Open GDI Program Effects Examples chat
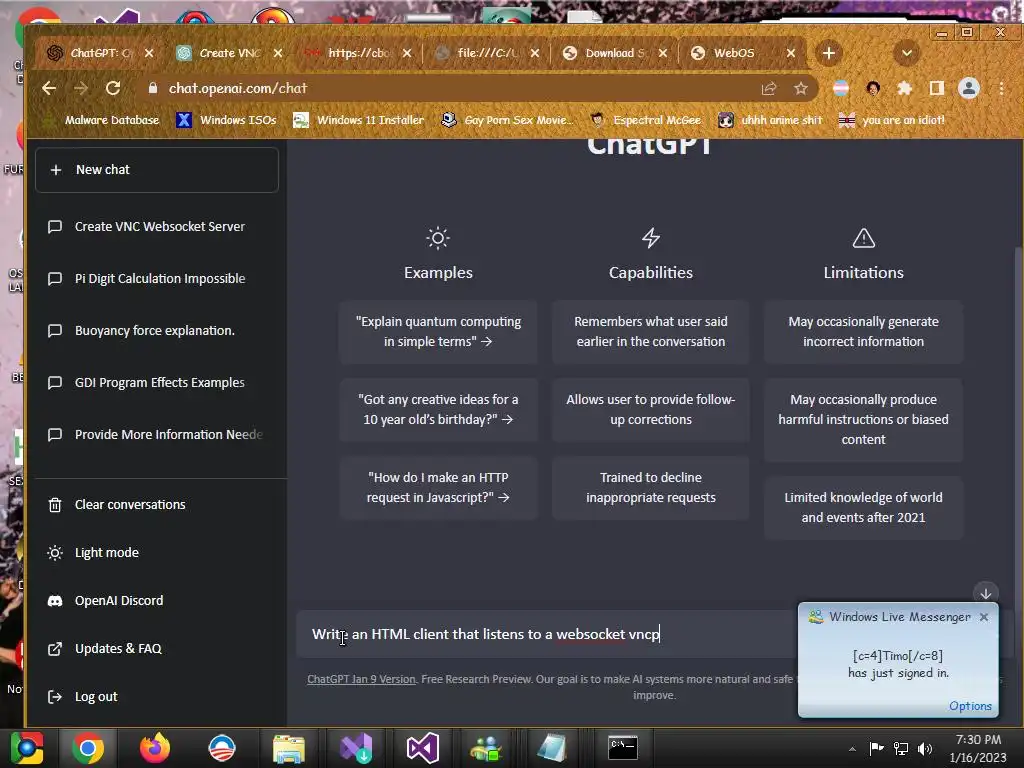The height and width of the screenshot is (768, 1024). (157, 383)
